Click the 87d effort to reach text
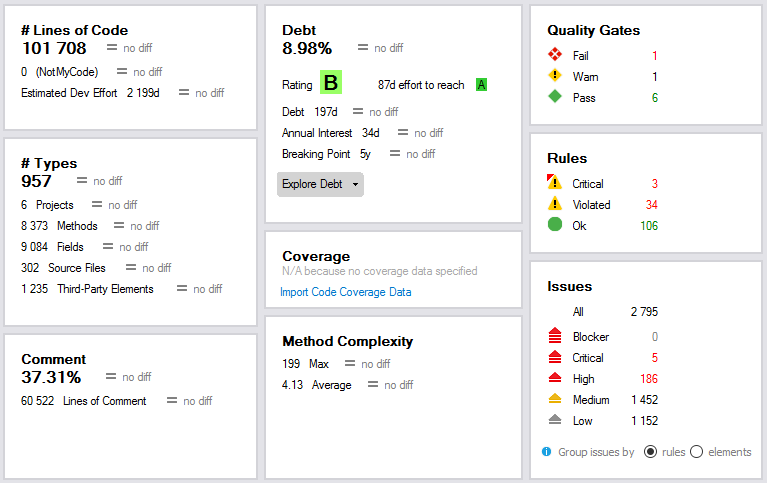This screenshot has height=483, width=767. [421, 85]
